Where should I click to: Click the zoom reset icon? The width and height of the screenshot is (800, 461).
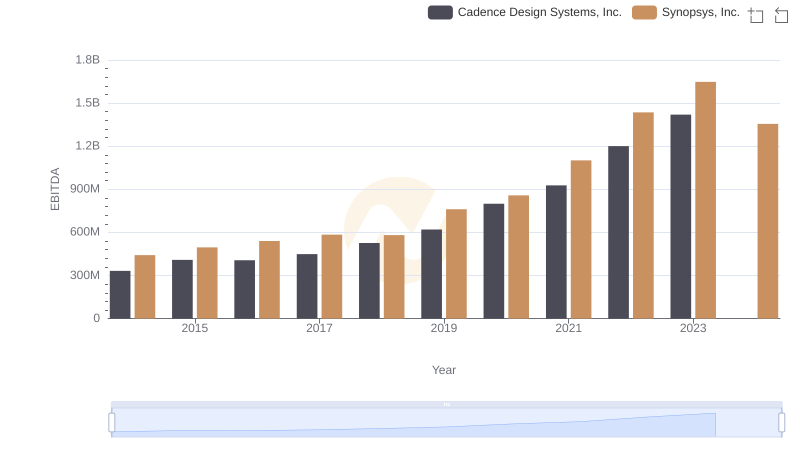click(781, 15)
